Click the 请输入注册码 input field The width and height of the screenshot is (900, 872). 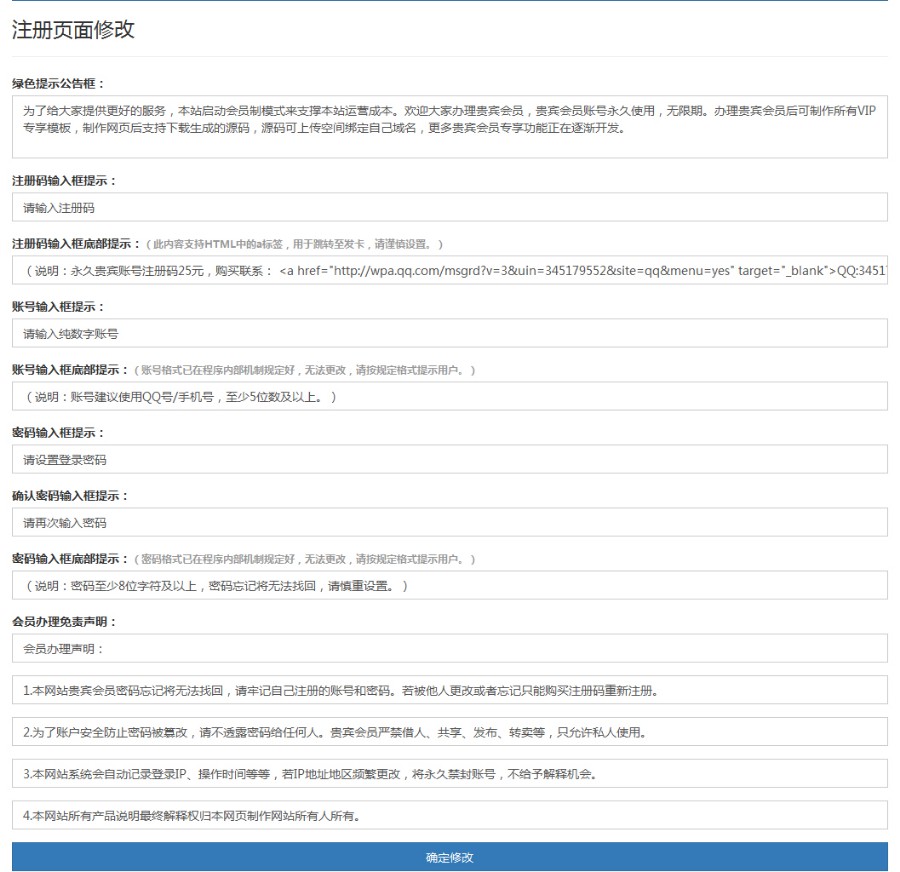pyautogui.click(x=449, y=207)
